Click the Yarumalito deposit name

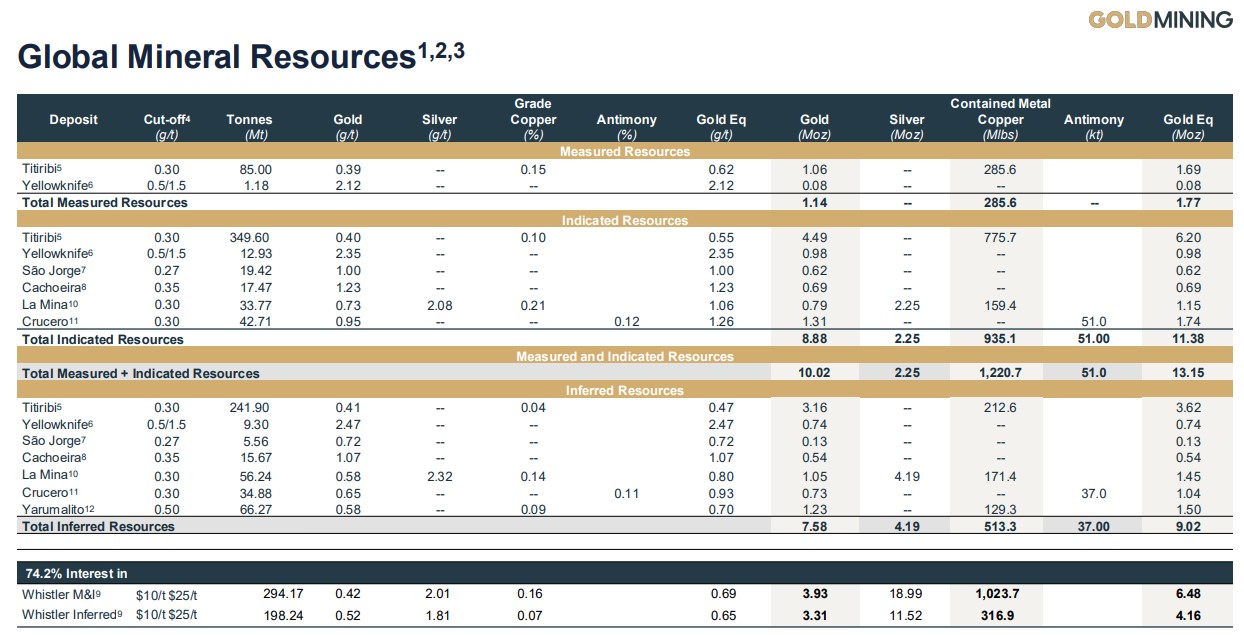pos(59,510)
